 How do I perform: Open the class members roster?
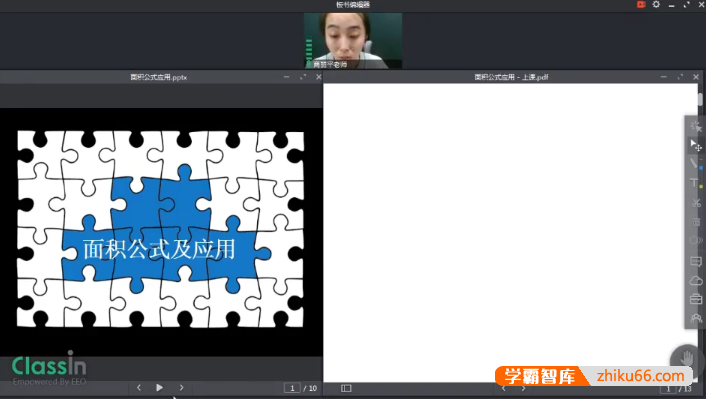pos(696,318)
